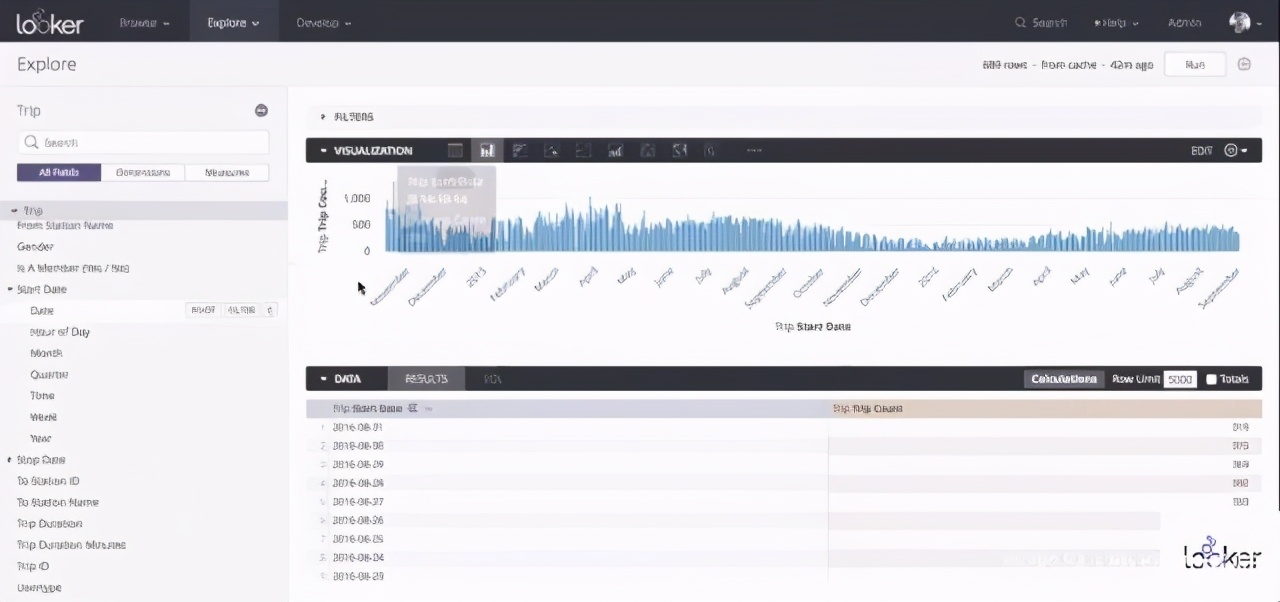This screenshot has width=1280, height=602.
Task: Collapse the Visualization panel
Action: point(324,151)
